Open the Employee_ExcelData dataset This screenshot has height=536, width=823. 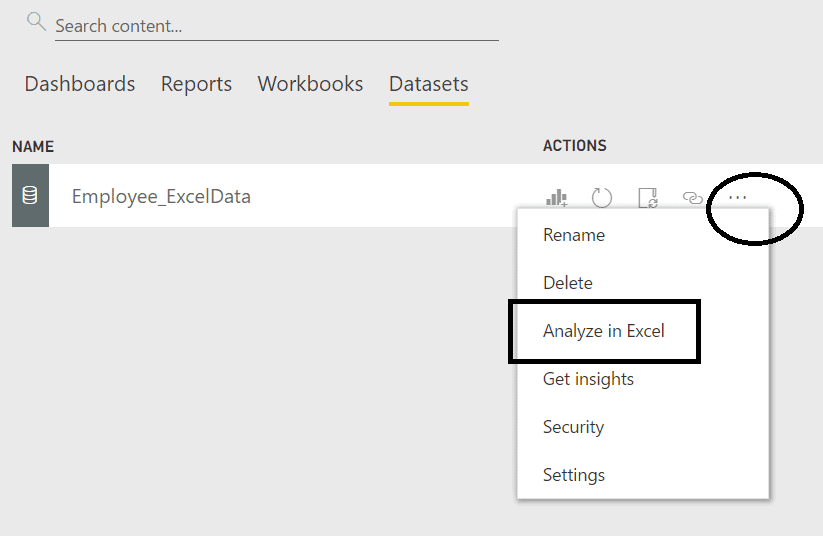click(161, 196)
